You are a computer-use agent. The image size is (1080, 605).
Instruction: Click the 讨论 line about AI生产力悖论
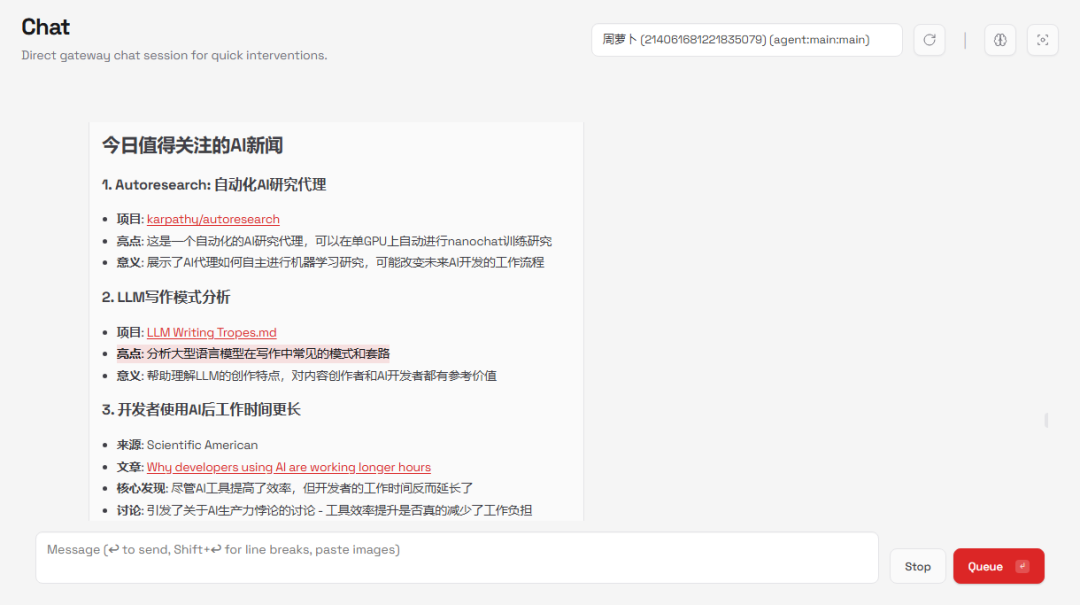[324, 511]
